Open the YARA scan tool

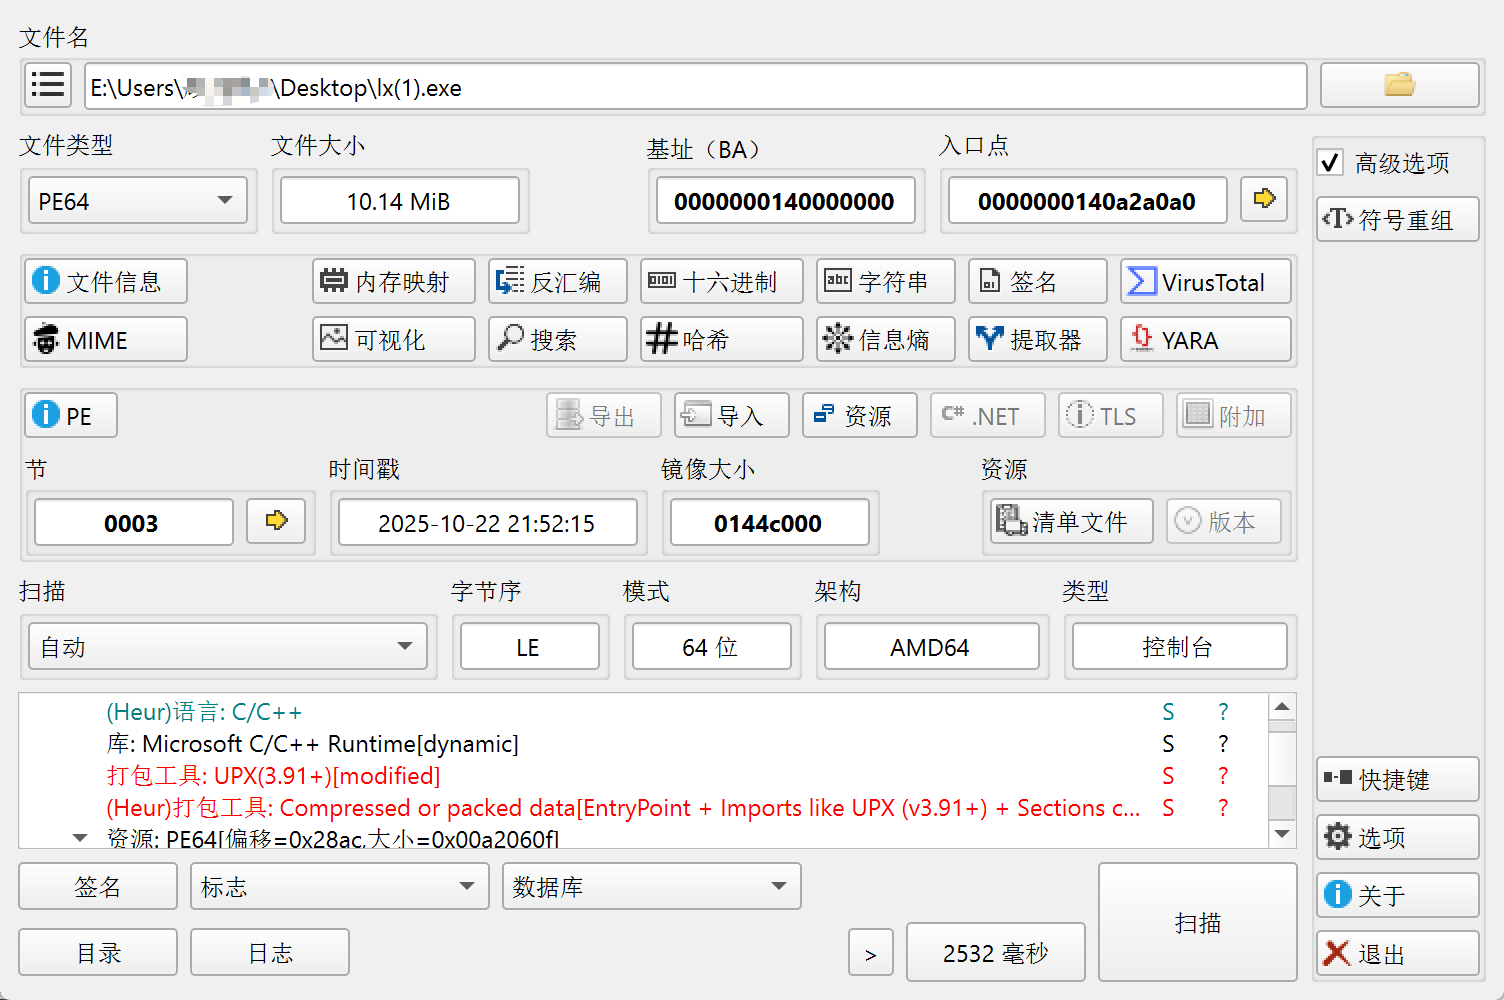[1205, 340]
